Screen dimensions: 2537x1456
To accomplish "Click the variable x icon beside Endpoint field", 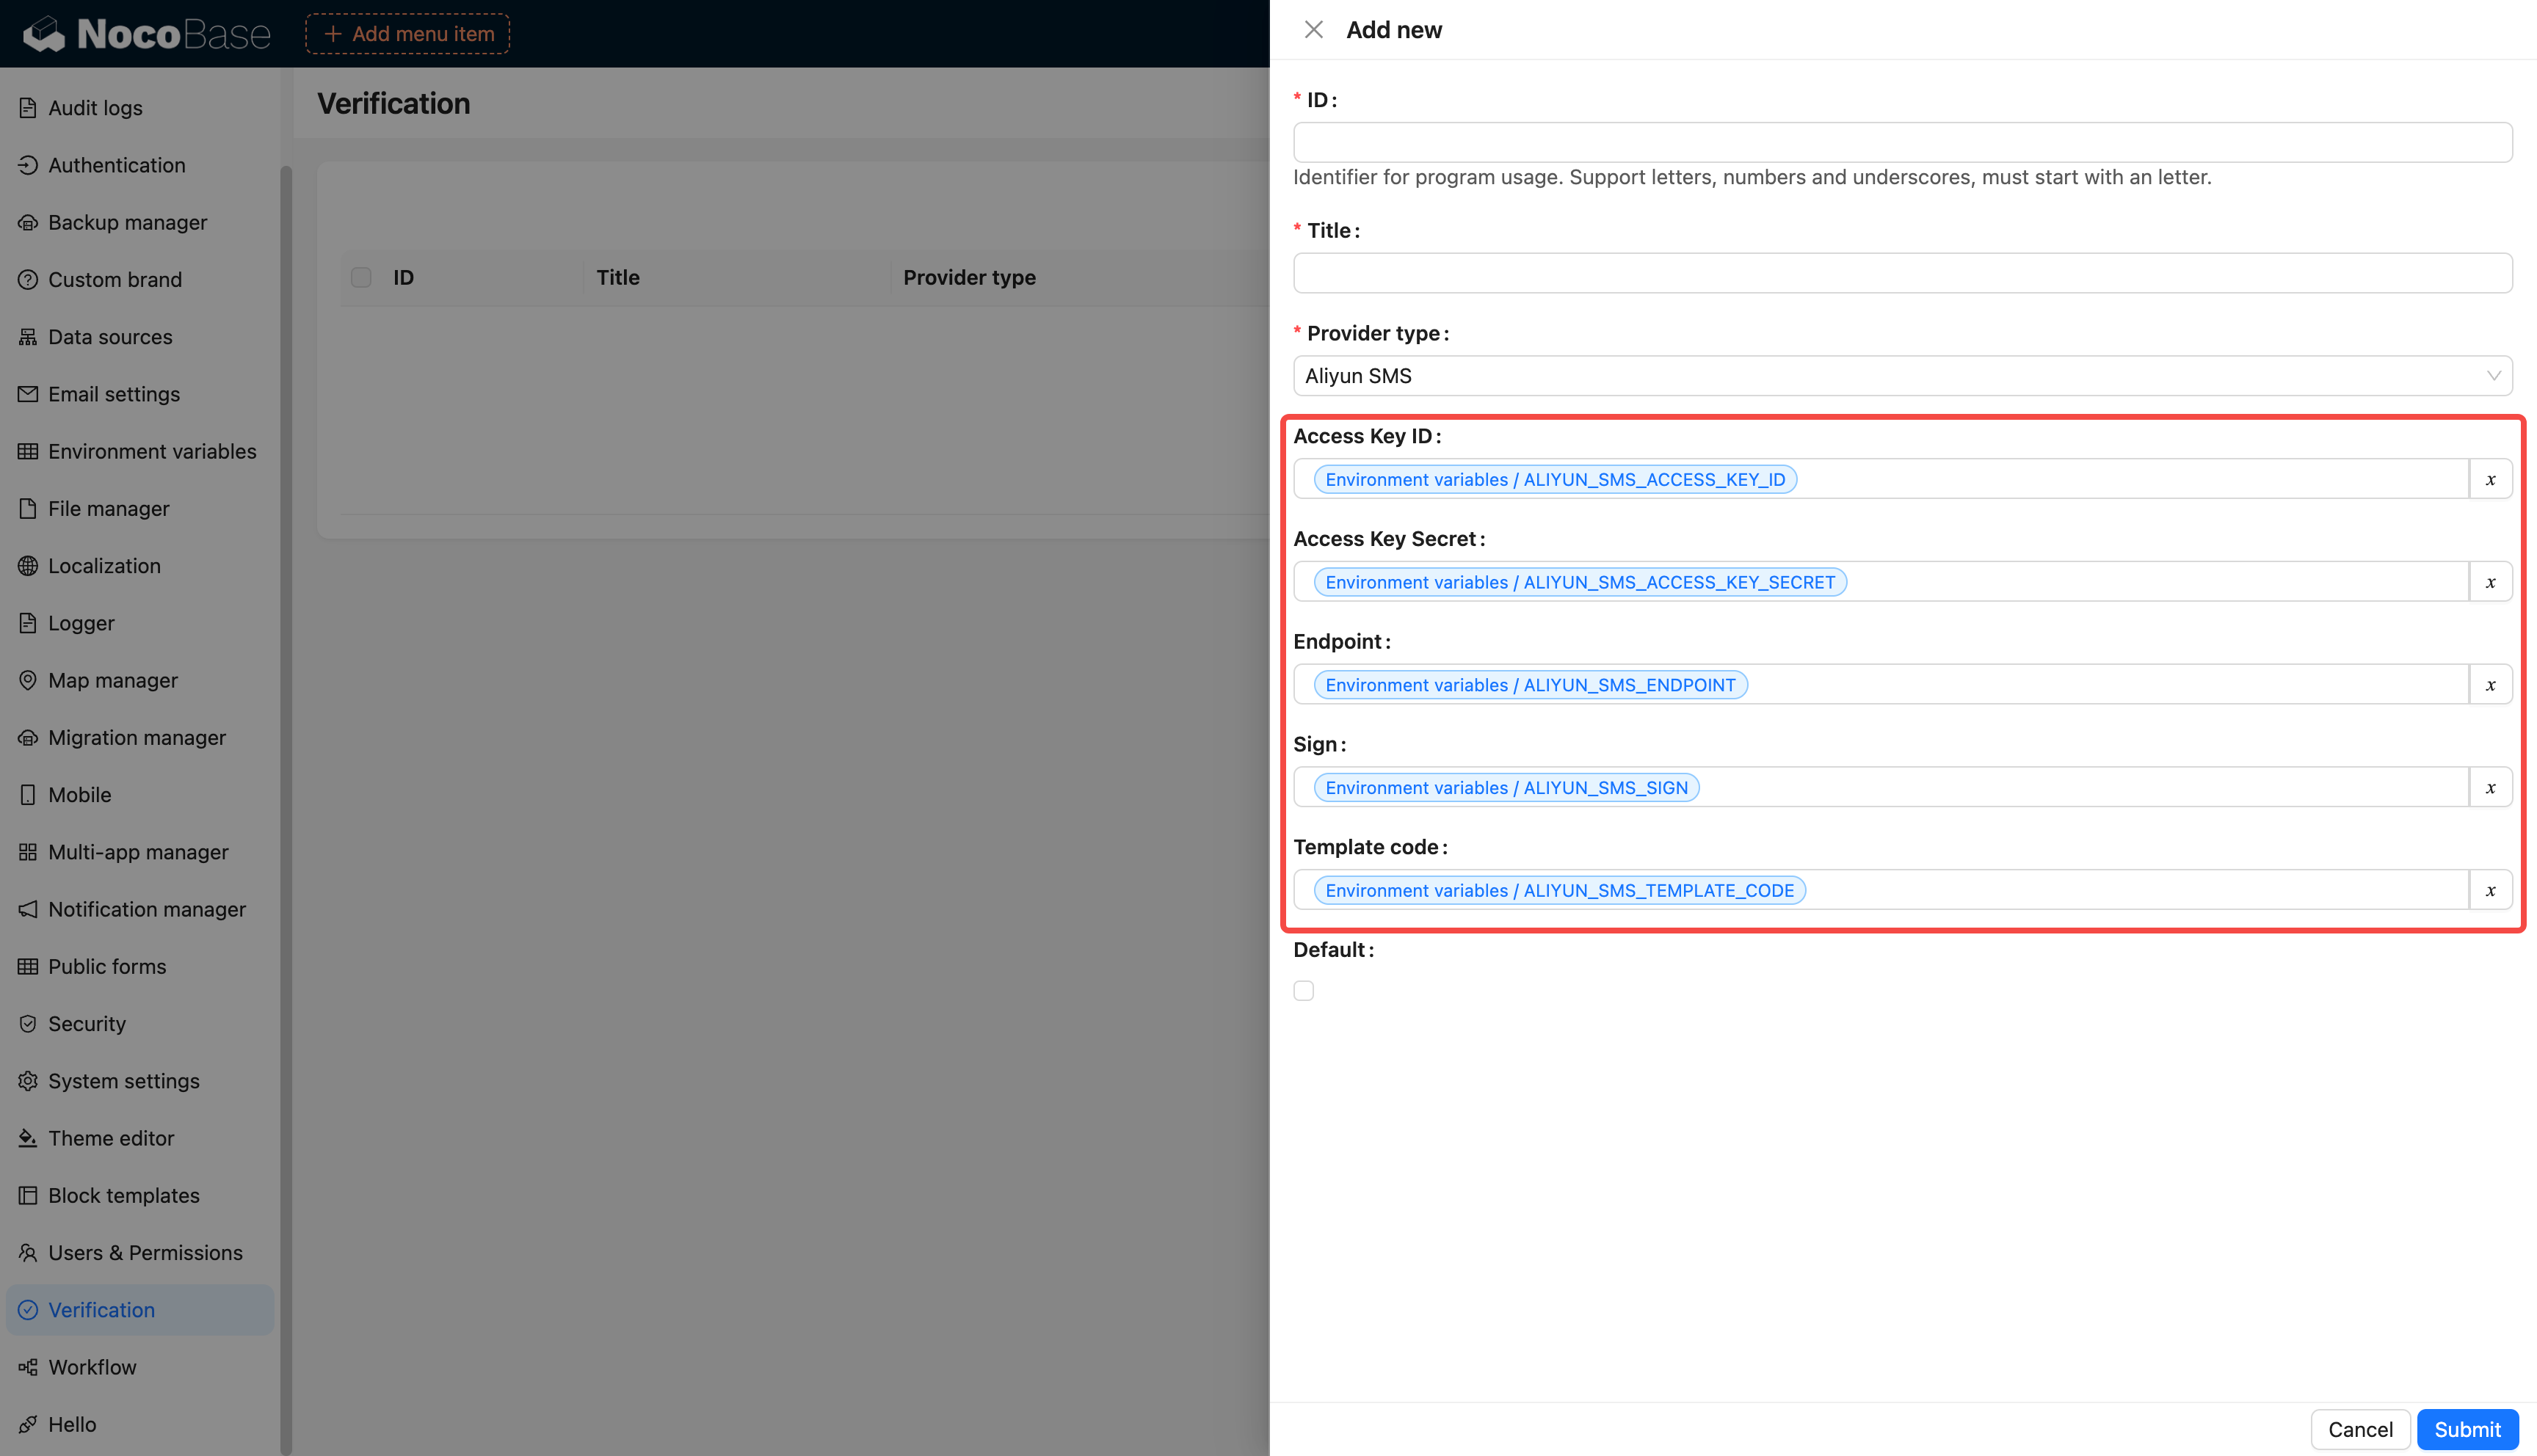I will [2490, 685].
